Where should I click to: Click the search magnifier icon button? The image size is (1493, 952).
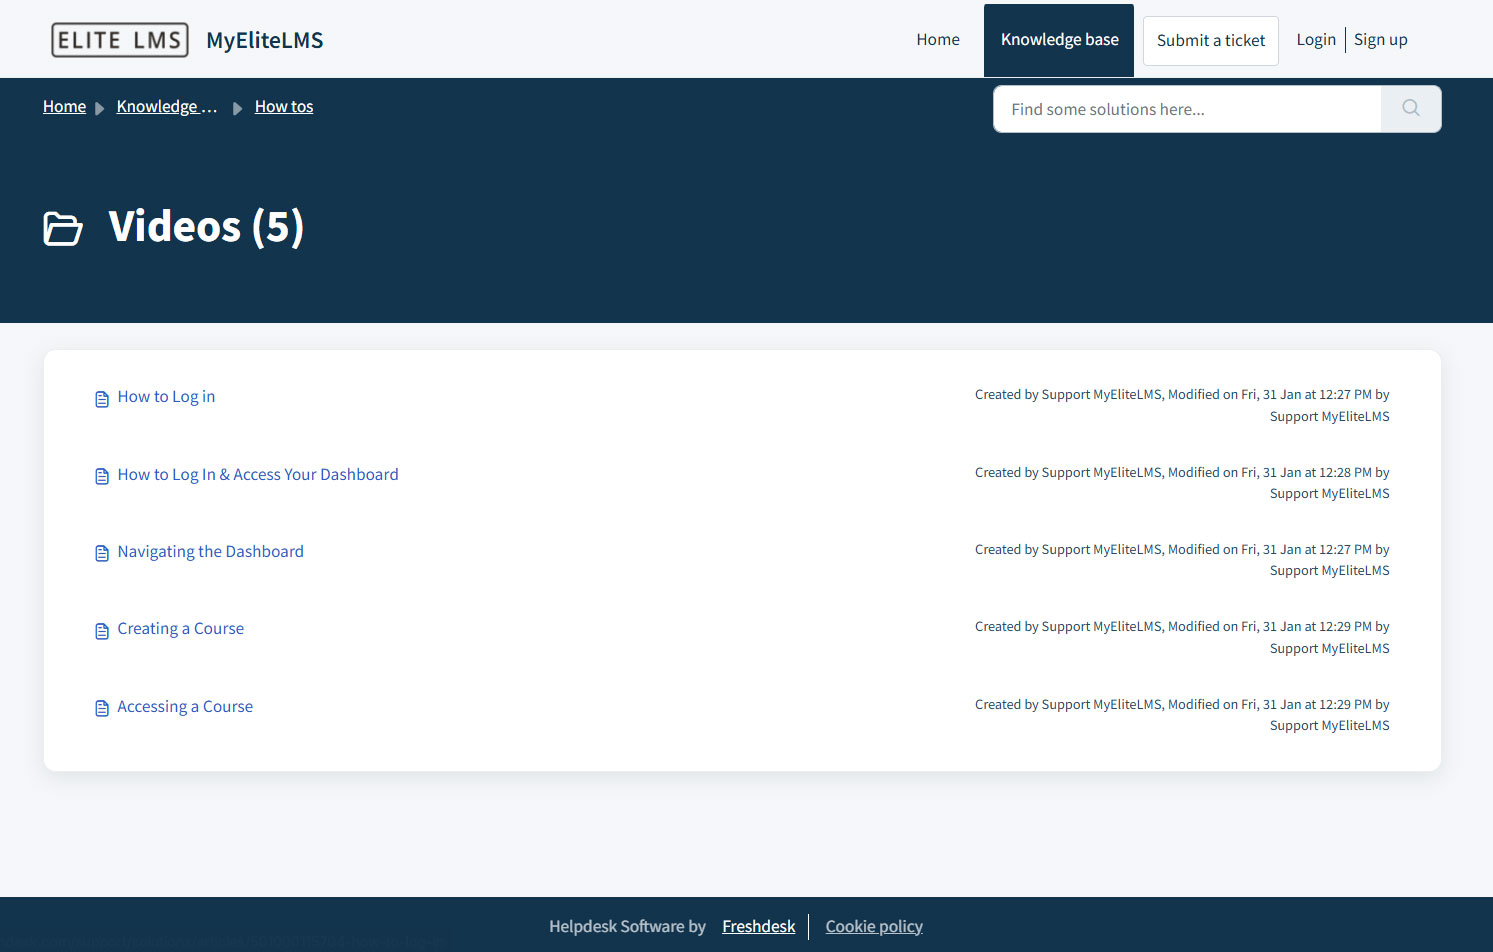(1410, 109)
